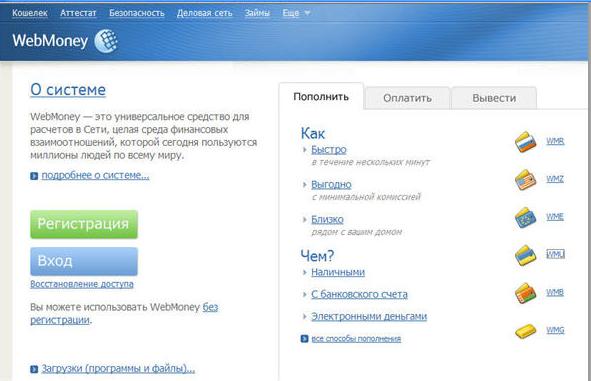The image size is (591, 381).
Task: Open the 'Электронными деньгами' link
Action: pos(369,317)
